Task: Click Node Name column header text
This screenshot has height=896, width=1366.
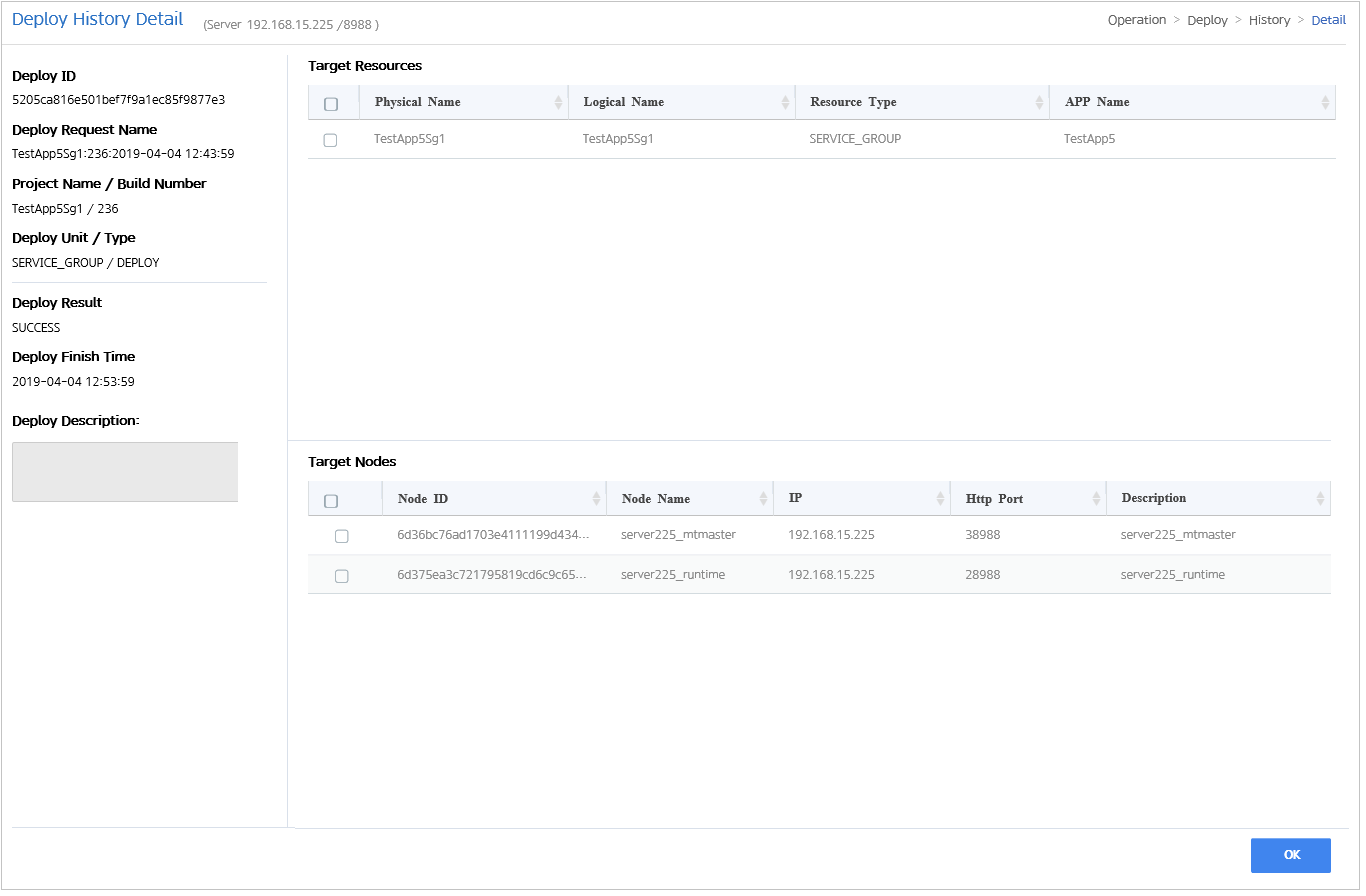Action: pos(655,498)
